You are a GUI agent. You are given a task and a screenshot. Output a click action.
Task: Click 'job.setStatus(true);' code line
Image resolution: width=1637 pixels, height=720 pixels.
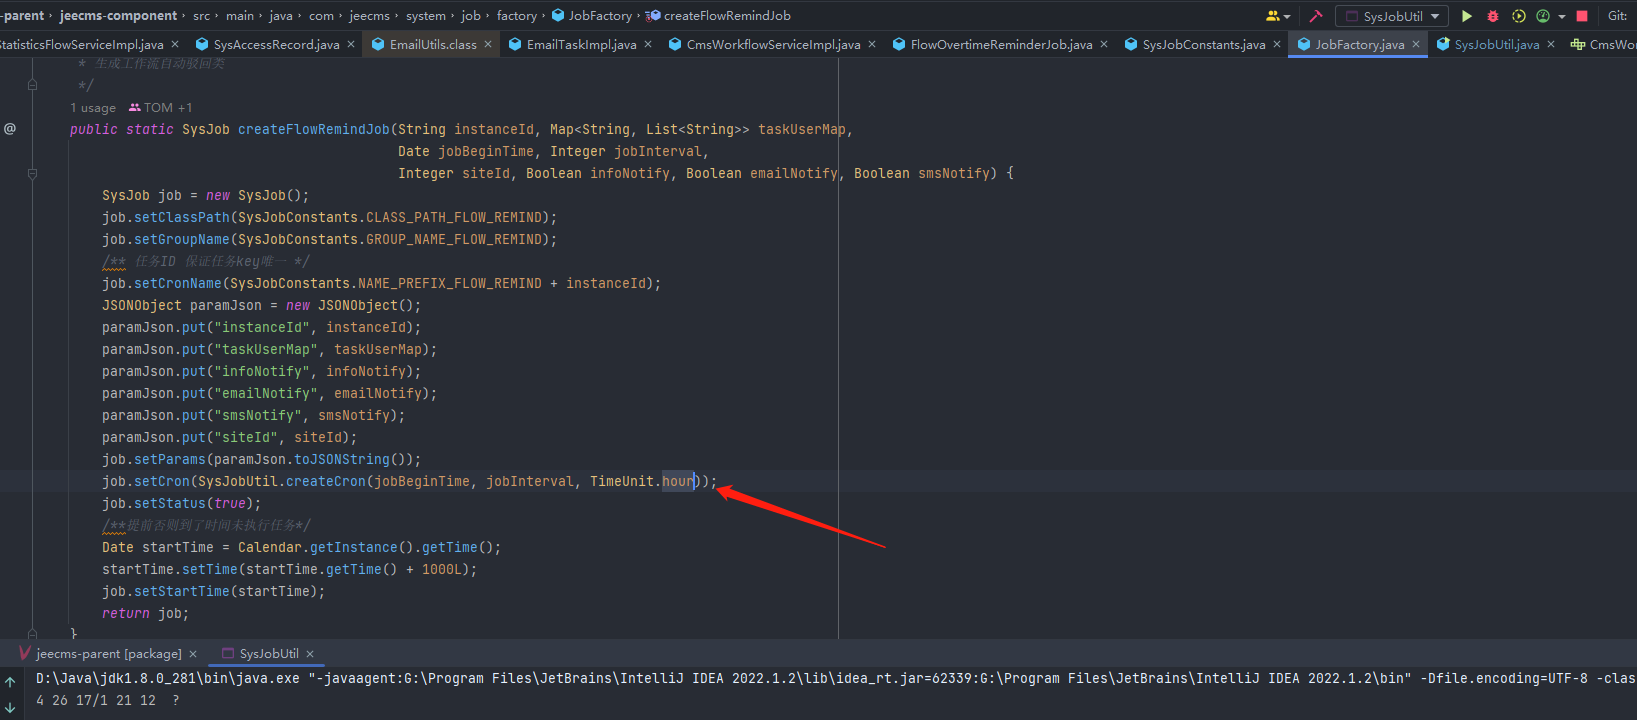(181, 504)
